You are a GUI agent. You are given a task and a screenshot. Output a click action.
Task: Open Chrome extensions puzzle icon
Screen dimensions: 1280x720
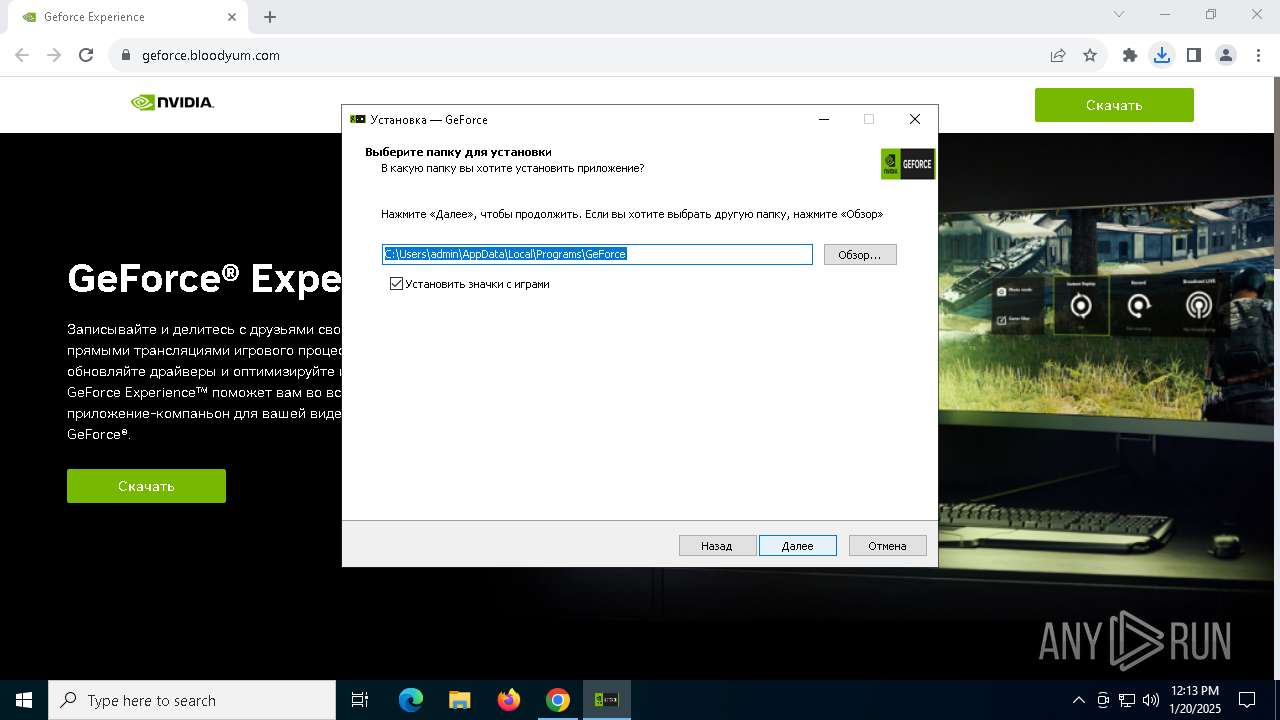point(1130,55)
